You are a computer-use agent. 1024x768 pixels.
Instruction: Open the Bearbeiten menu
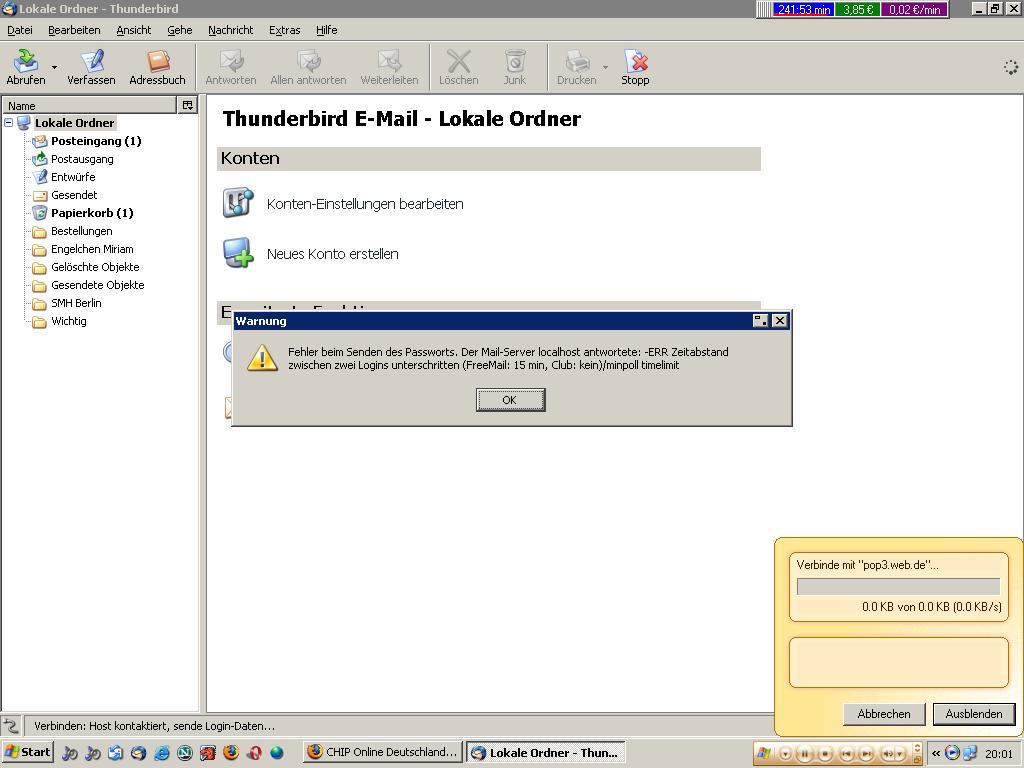point(74,30)
